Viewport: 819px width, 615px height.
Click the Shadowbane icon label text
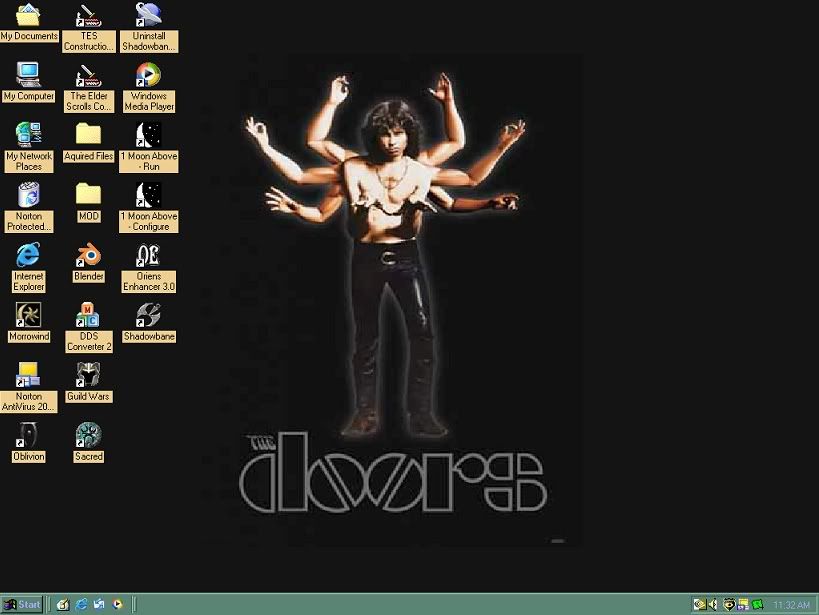(x=149, y=336)
